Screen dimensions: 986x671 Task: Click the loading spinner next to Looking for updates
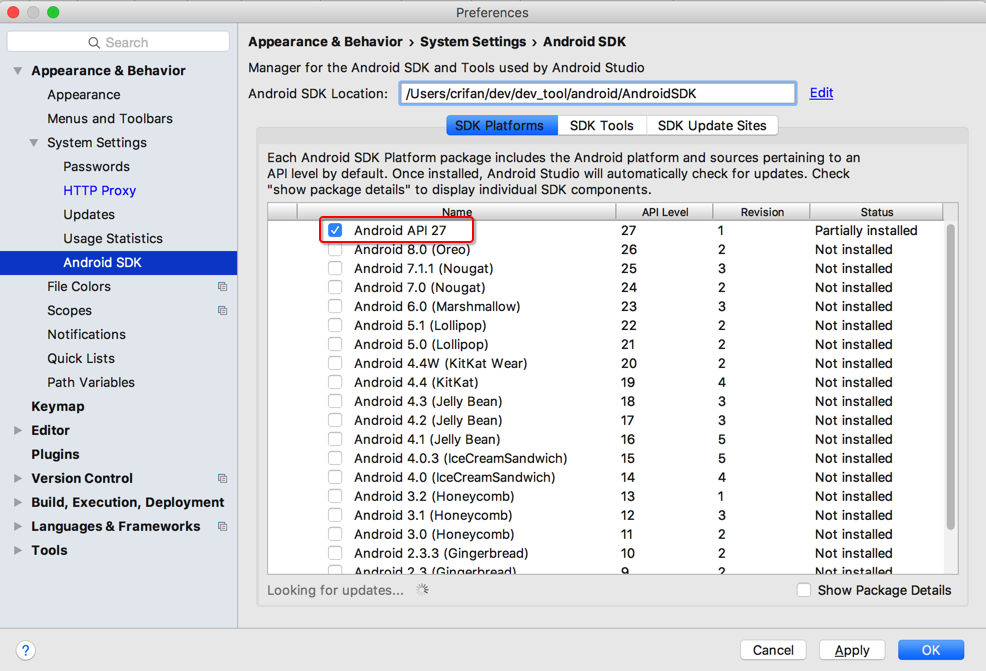[x=423, y=590]
